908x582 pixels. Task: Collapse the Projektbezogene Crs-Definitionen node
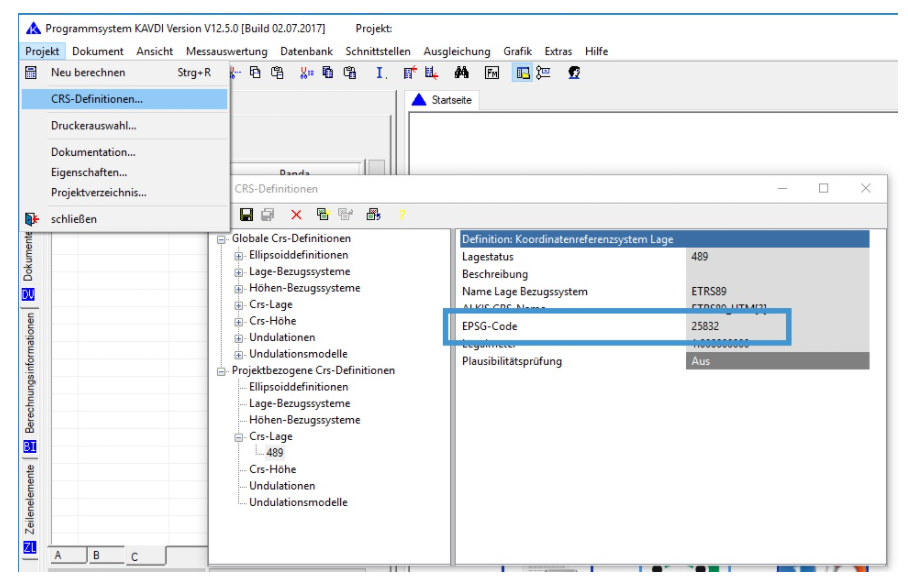coord(222,371)
